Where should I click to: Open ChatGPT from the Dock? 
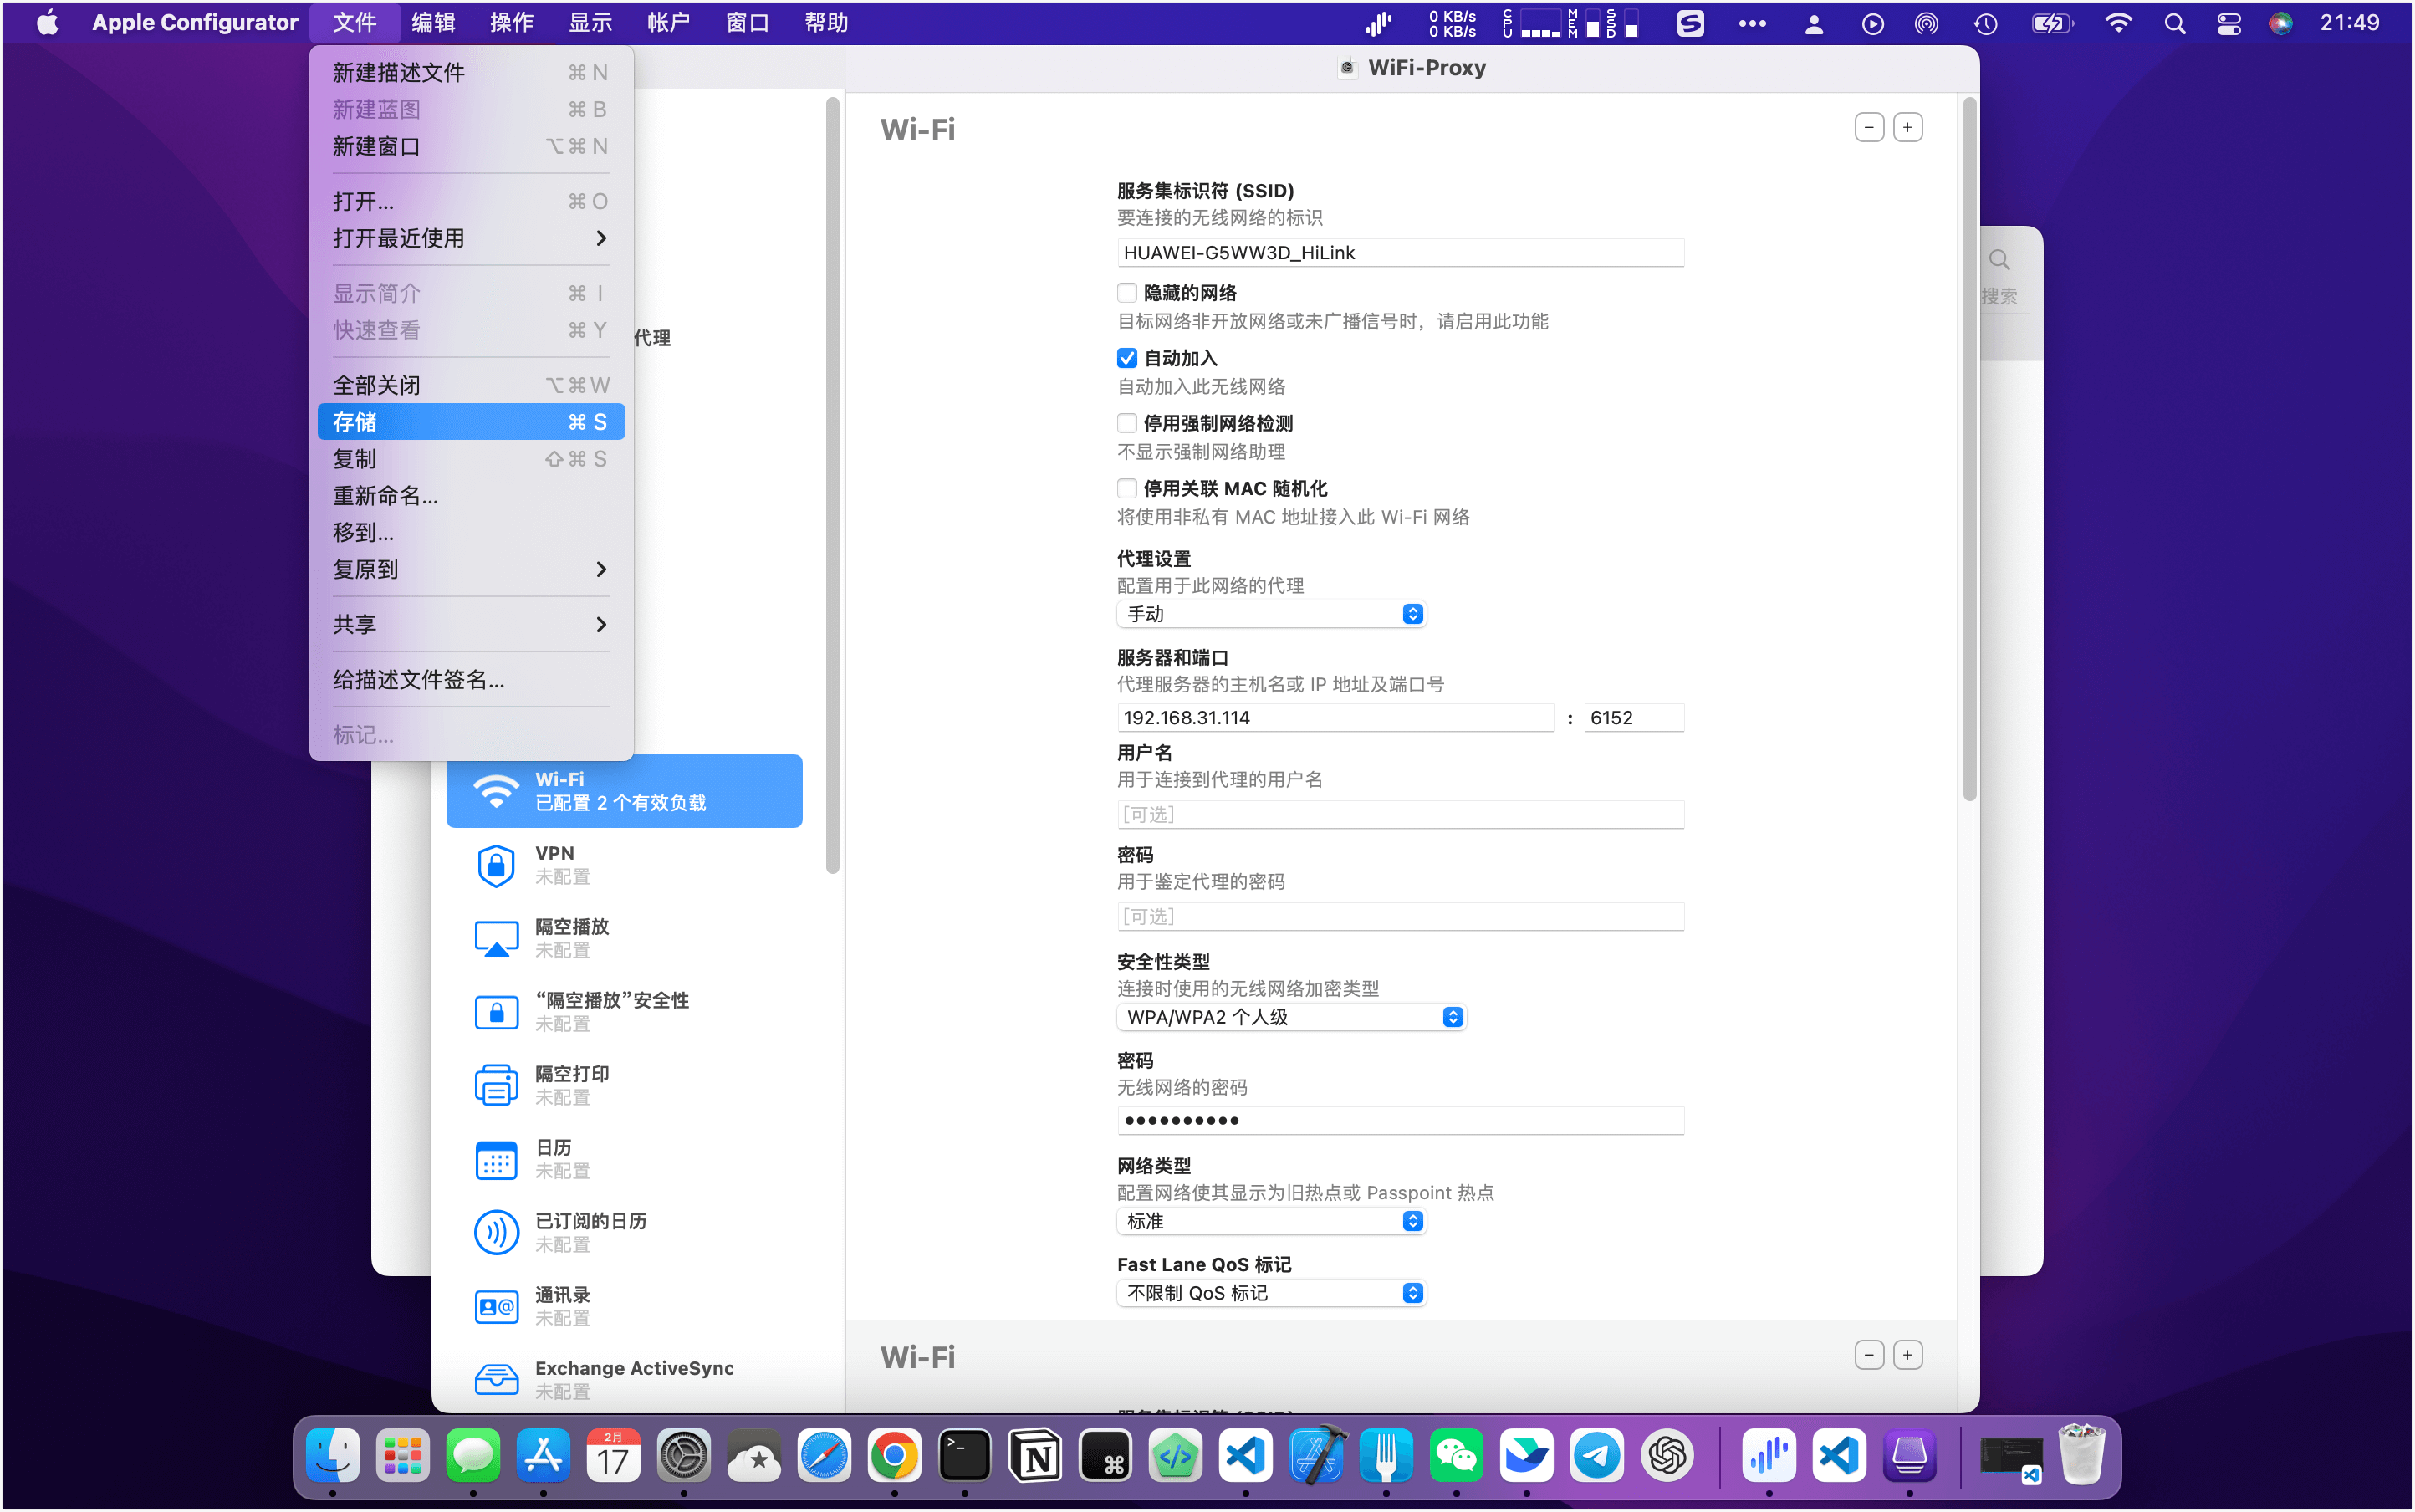click(x=1667, y=1456)
